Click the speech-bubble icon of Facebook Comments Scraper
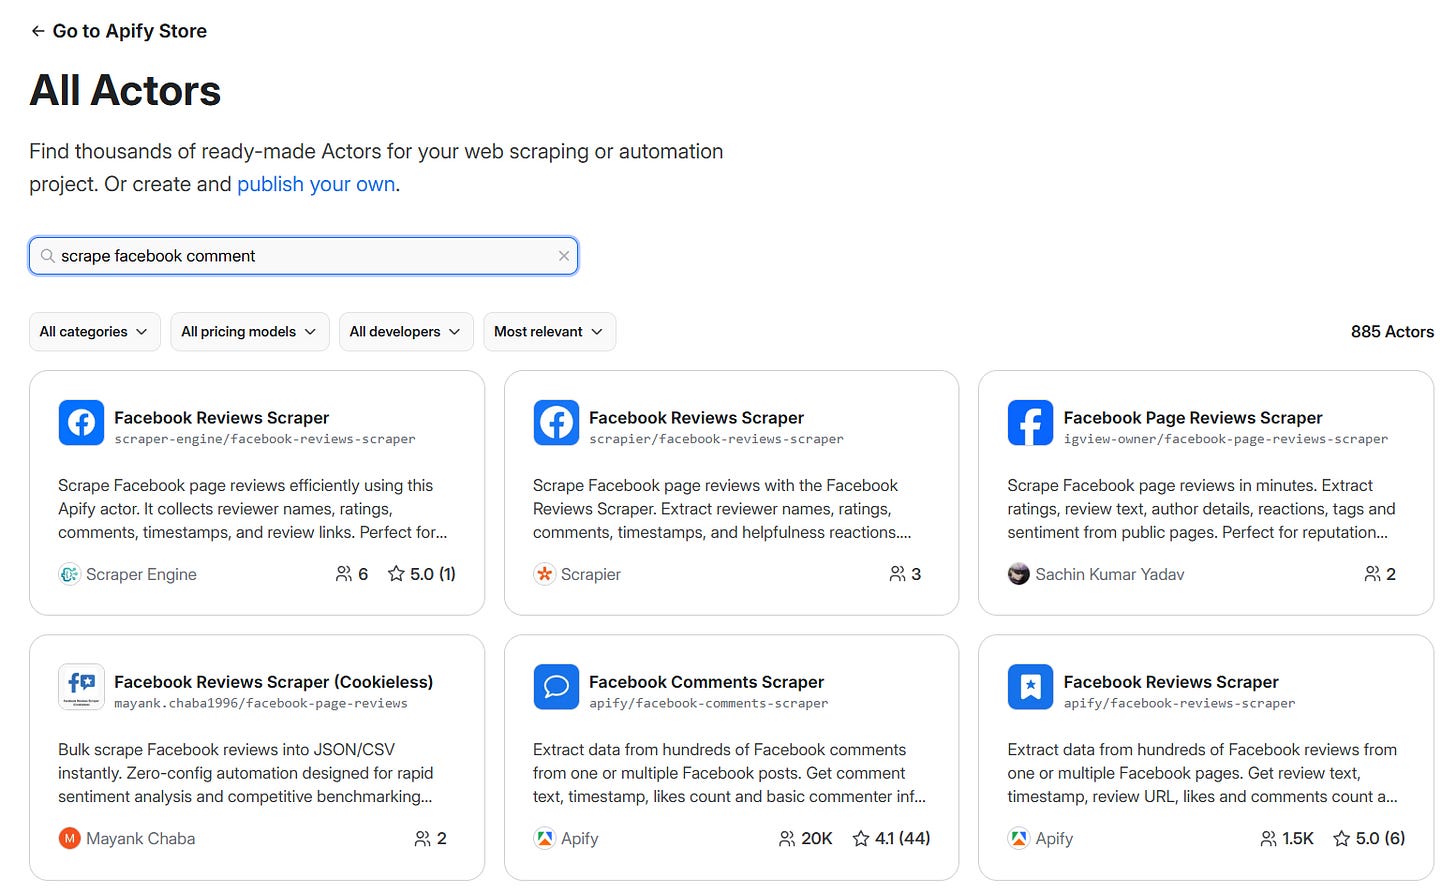Image resolution: width=1456 pixels, height=893 pixels. pyautogui.click(x=556, y=687)
